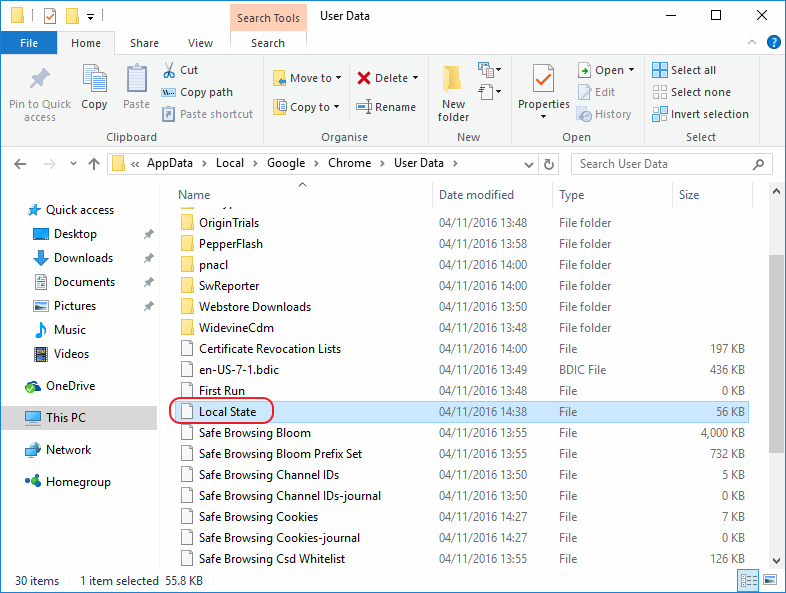Expand the Delete options arrow
The image size is (786, 593).
(x=416, y=78)
